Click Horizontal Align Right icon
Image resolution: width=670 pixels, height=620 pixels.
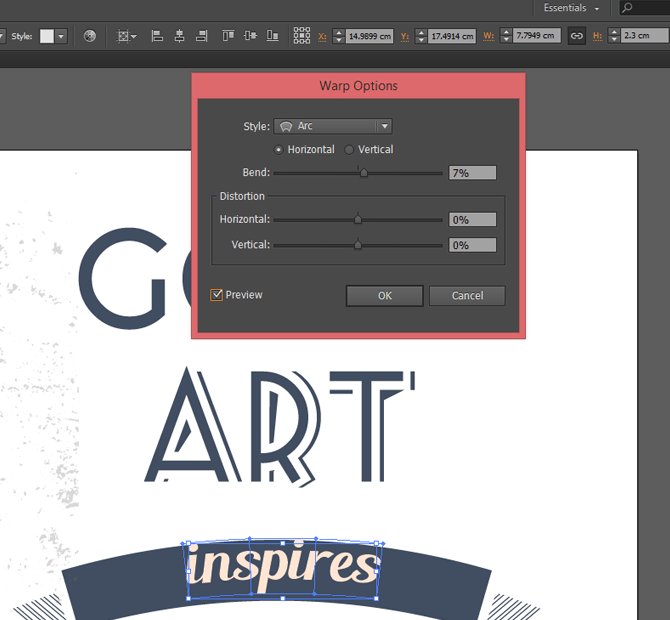202,36
